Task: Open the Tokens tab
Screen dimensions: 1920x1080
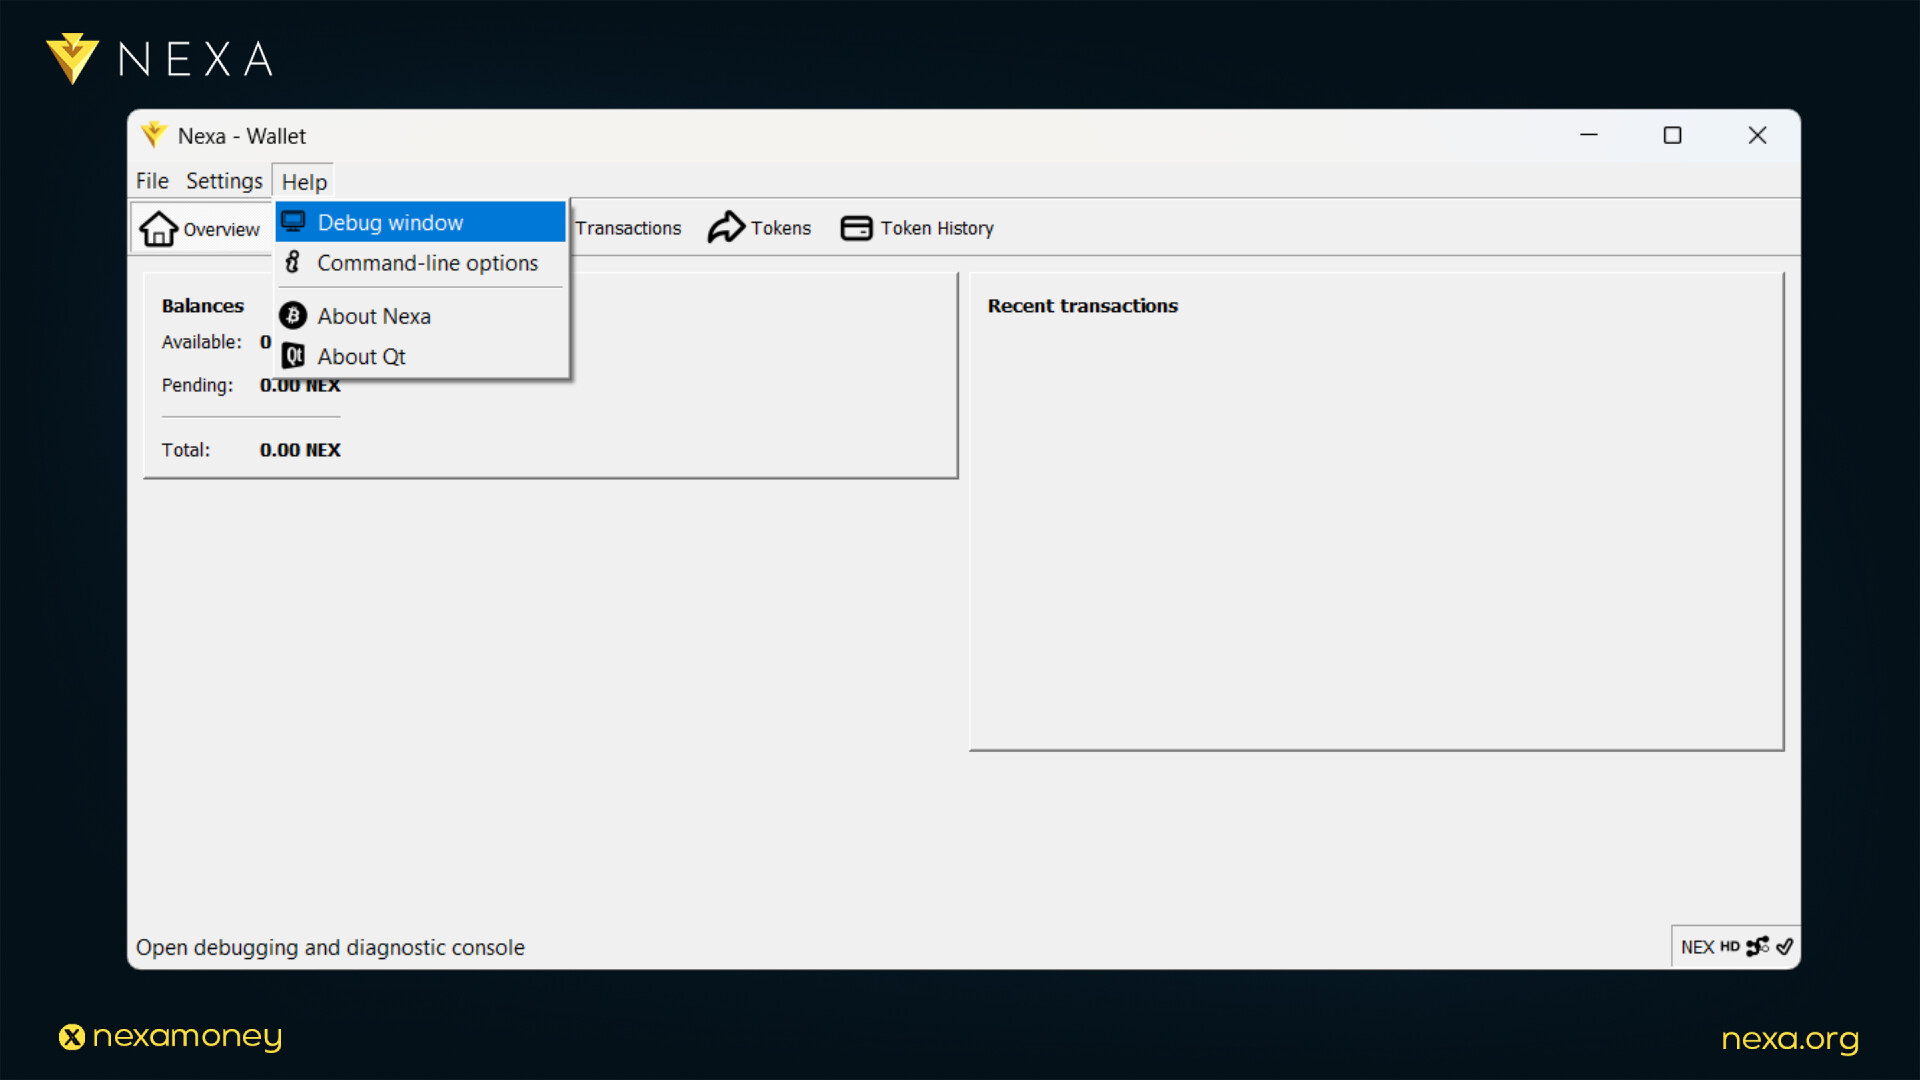Action: (x=760, y=228)
